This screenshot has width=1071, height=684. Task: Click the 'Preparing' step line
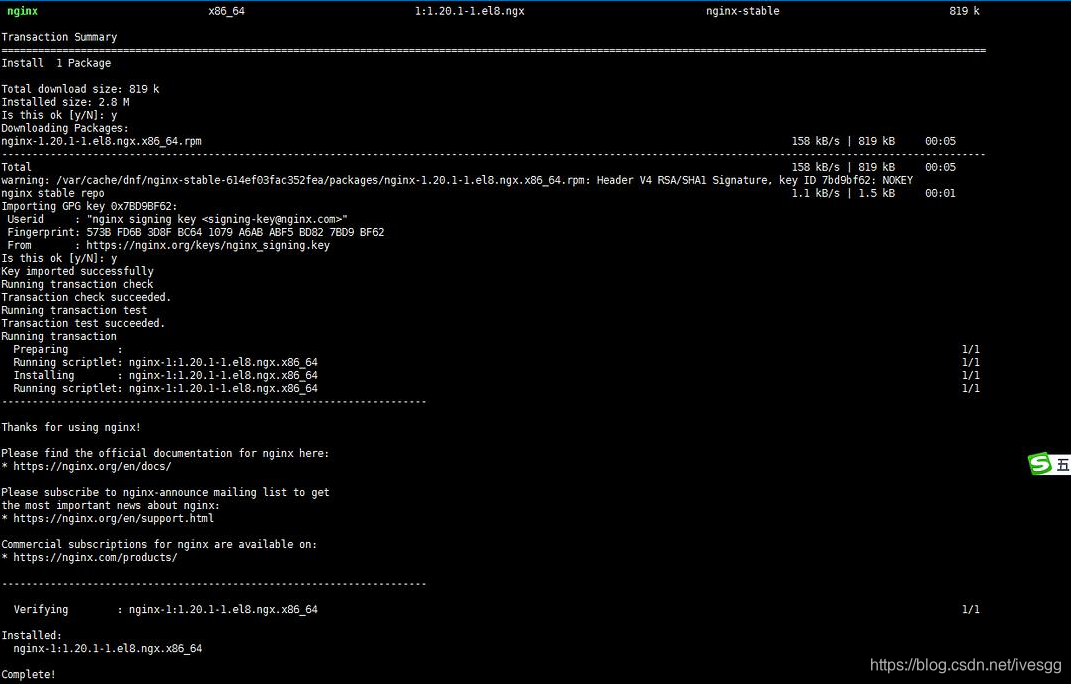click(x=68, y=348)
